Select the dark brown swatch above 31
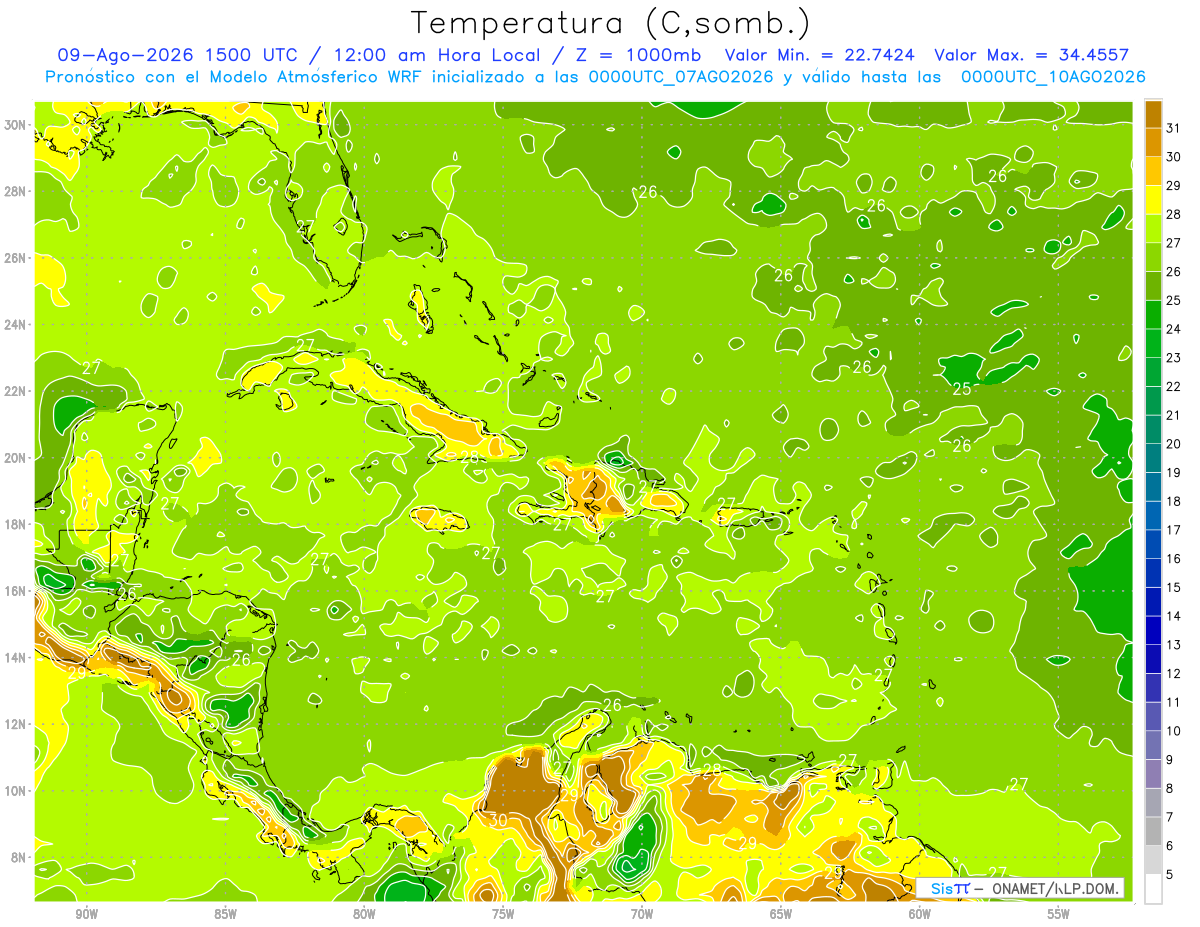The image size is (1200, 927). [x=1153, y=113]
